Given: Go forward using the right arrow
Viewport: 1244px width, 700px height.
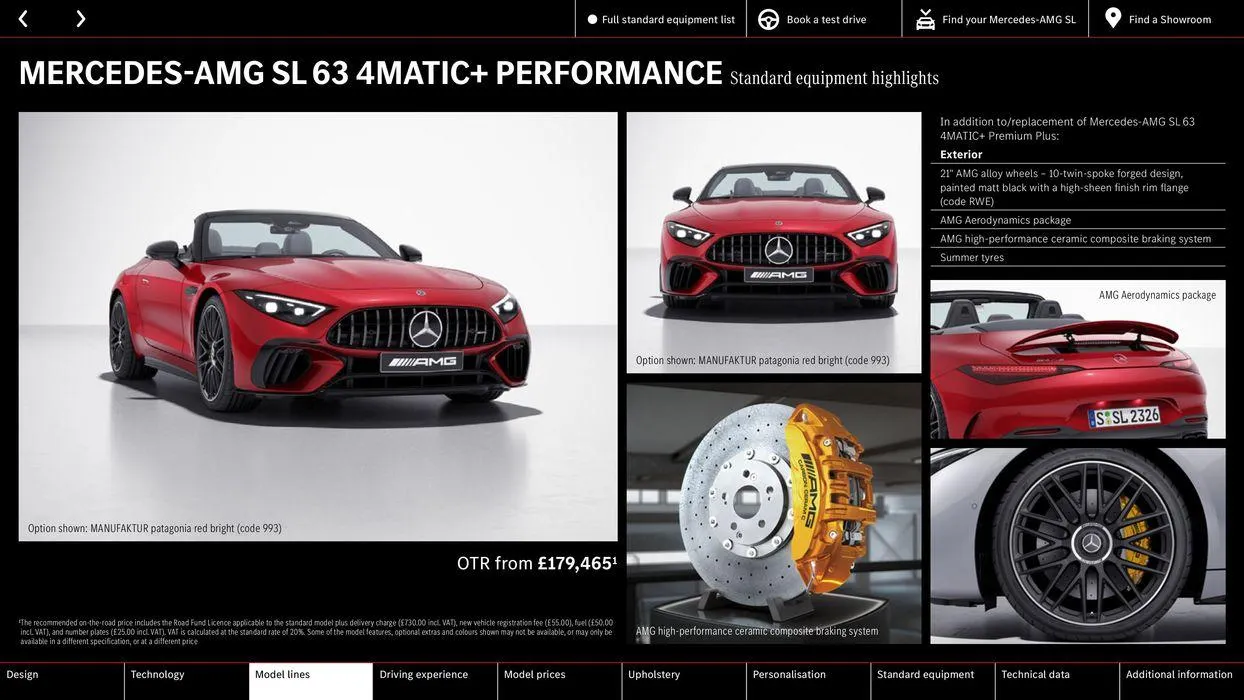Looking at the screenshot, I should (x=78, y=16).
